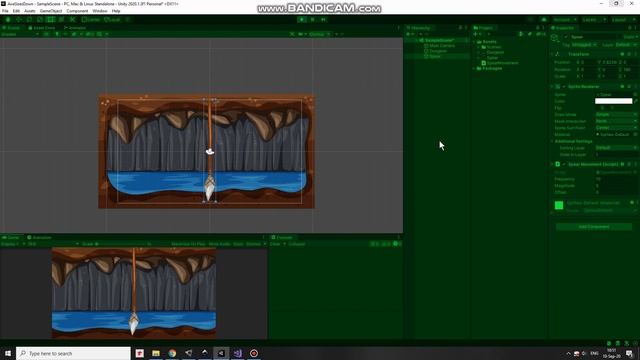Open the Assets menu
640x360 pixels.
point(30,11)
